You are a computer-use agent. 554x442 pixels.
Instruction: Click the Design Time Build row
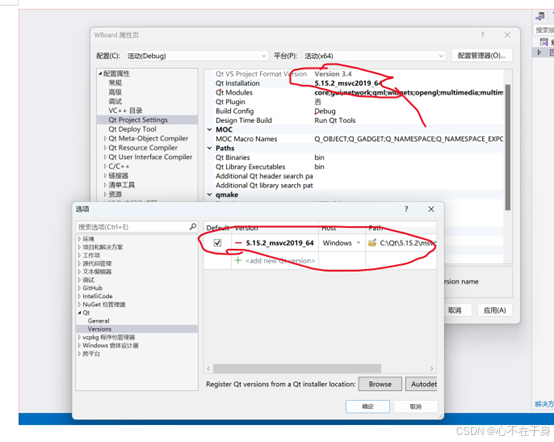pos(354,120)
